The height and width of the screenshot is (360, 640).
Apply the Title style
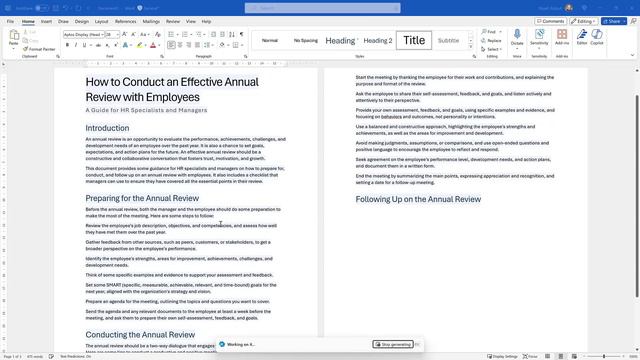414,40
